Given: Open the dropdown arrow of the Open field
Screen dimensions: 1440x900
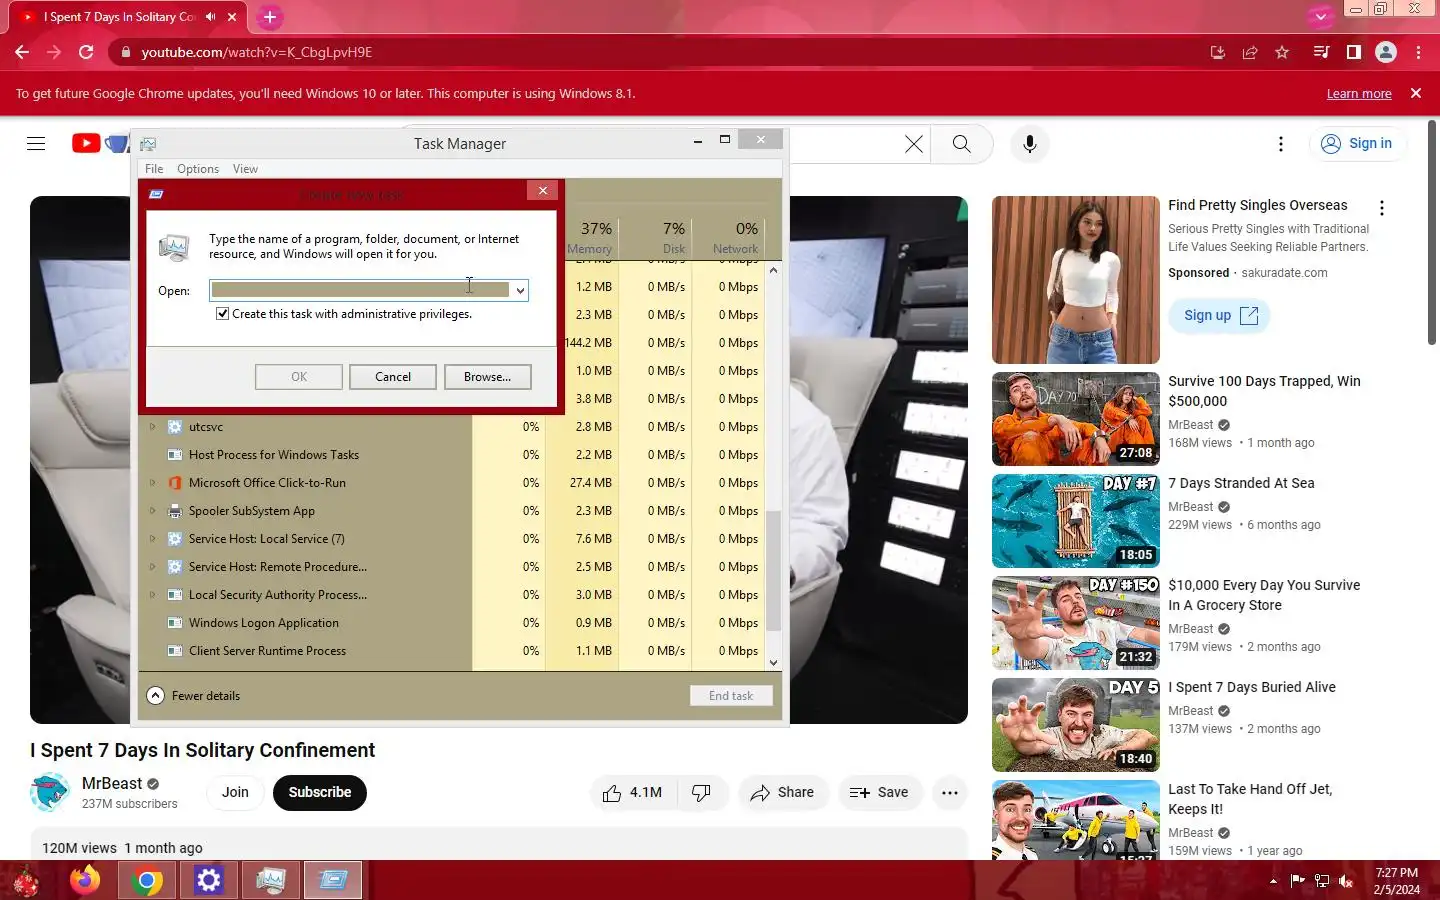Looking at the screenshot, I should point(520,290).
